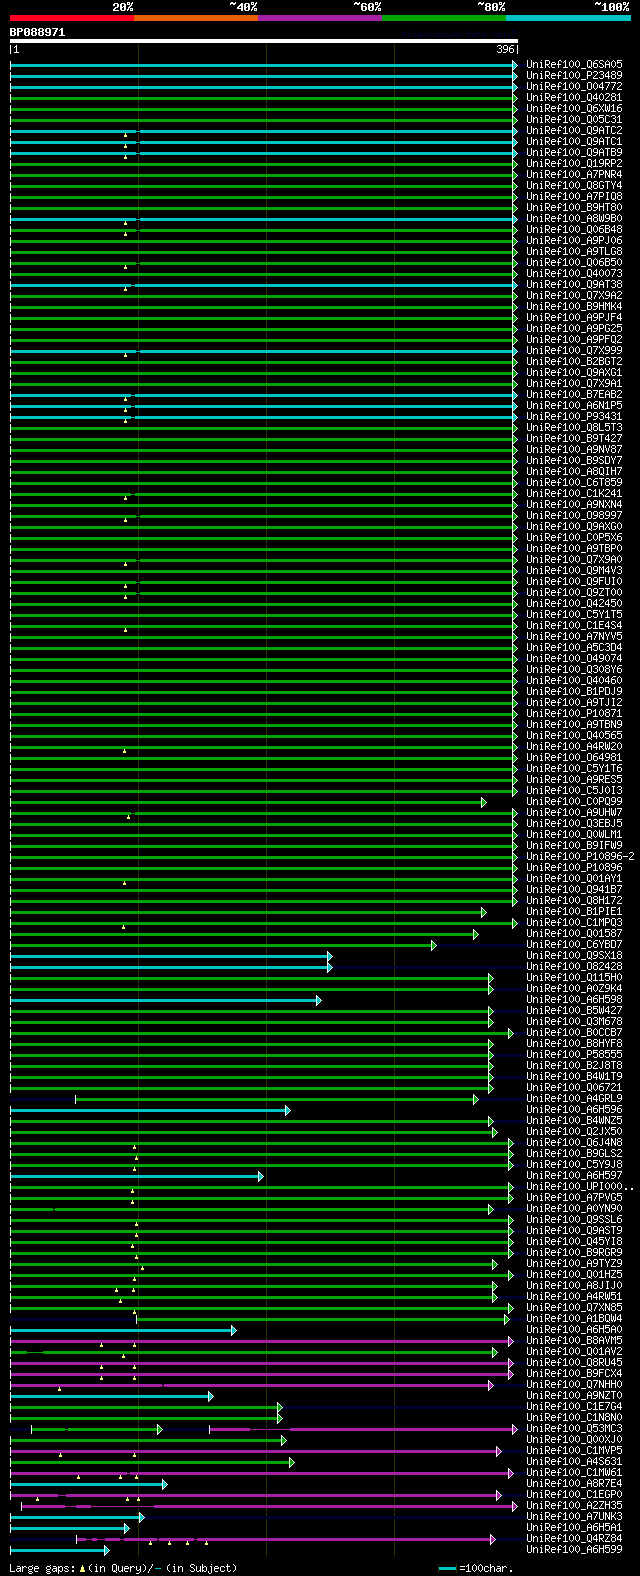Open hit UniRef100_O04772
Image resolution: width=640 pixels, height=1576 pixels.
(574, 87)
